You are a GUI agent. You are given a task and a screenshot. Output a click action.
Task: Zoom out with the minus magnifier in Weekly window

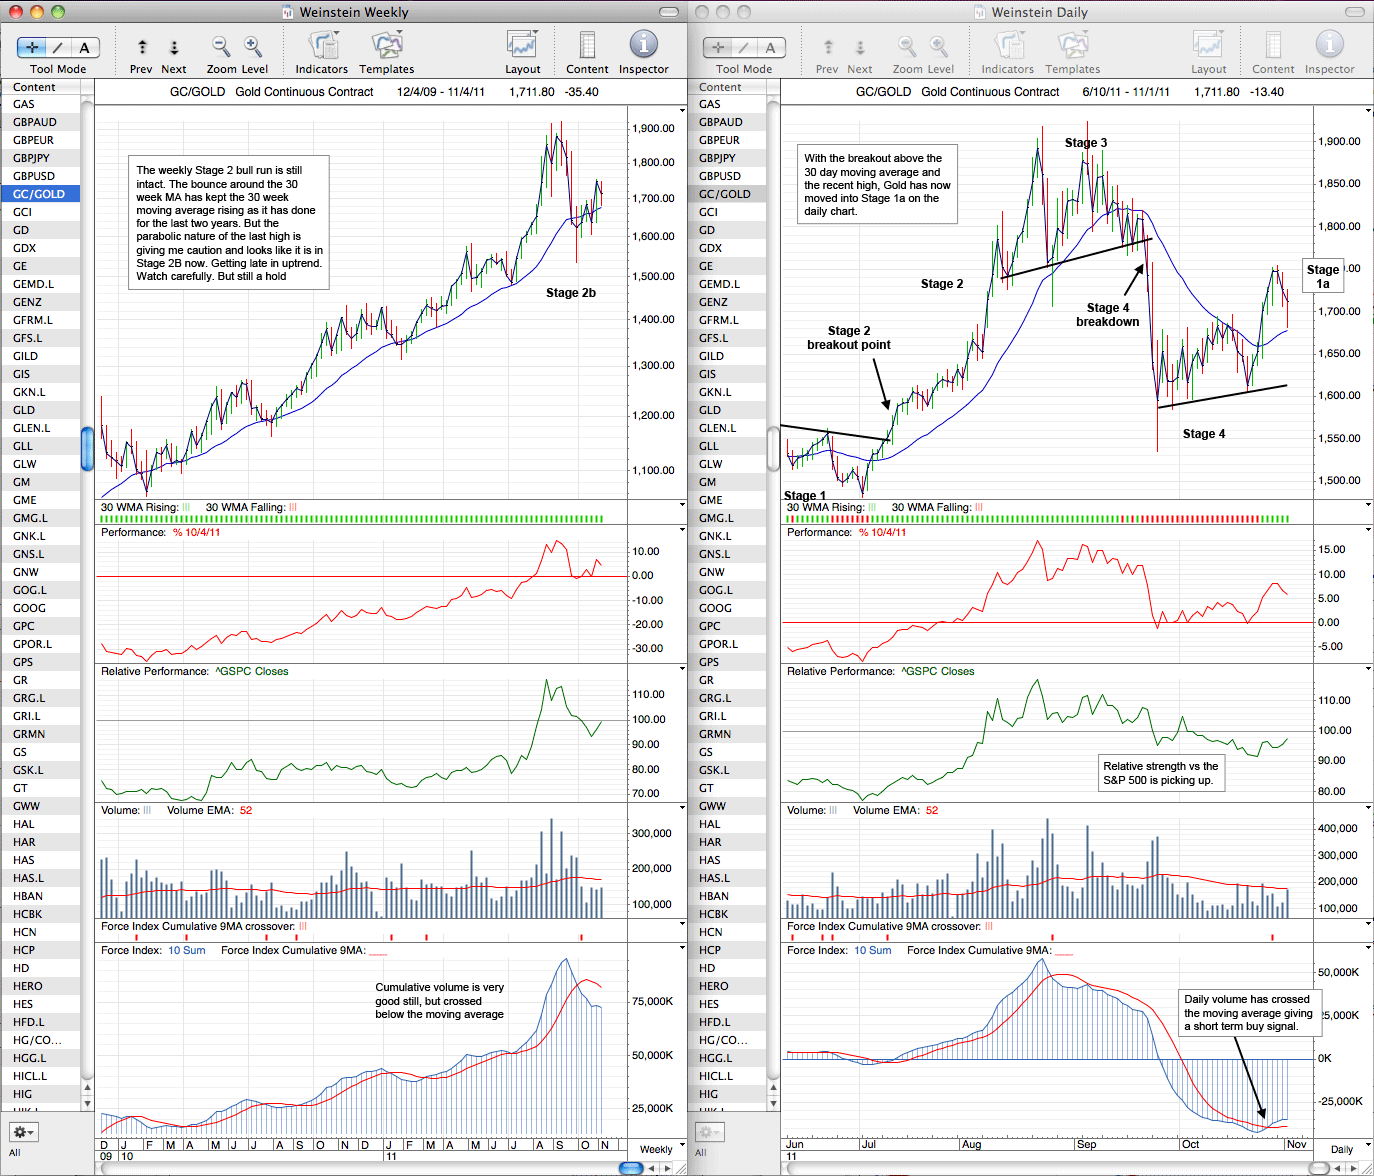coord(221,46)
